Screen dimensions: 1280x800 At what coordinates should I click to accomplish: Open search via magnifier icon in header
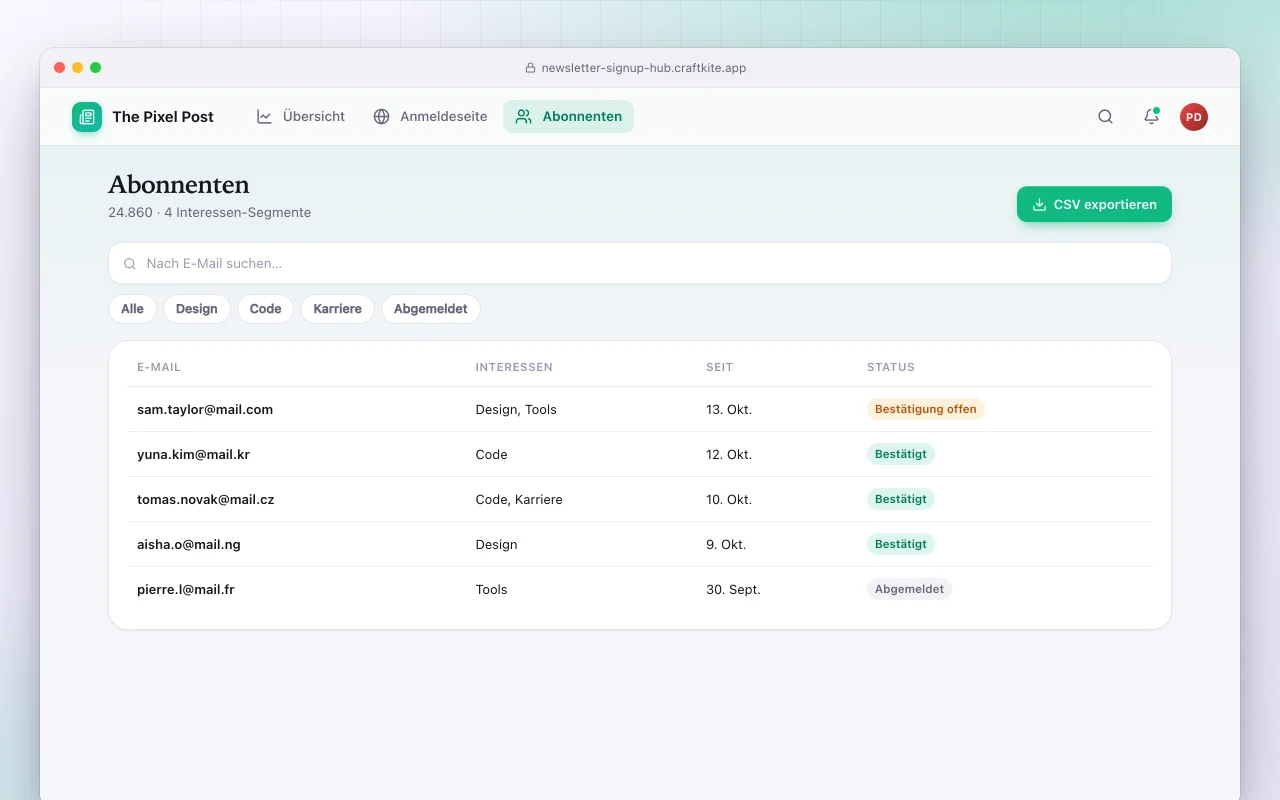[x=1105, y=117]
